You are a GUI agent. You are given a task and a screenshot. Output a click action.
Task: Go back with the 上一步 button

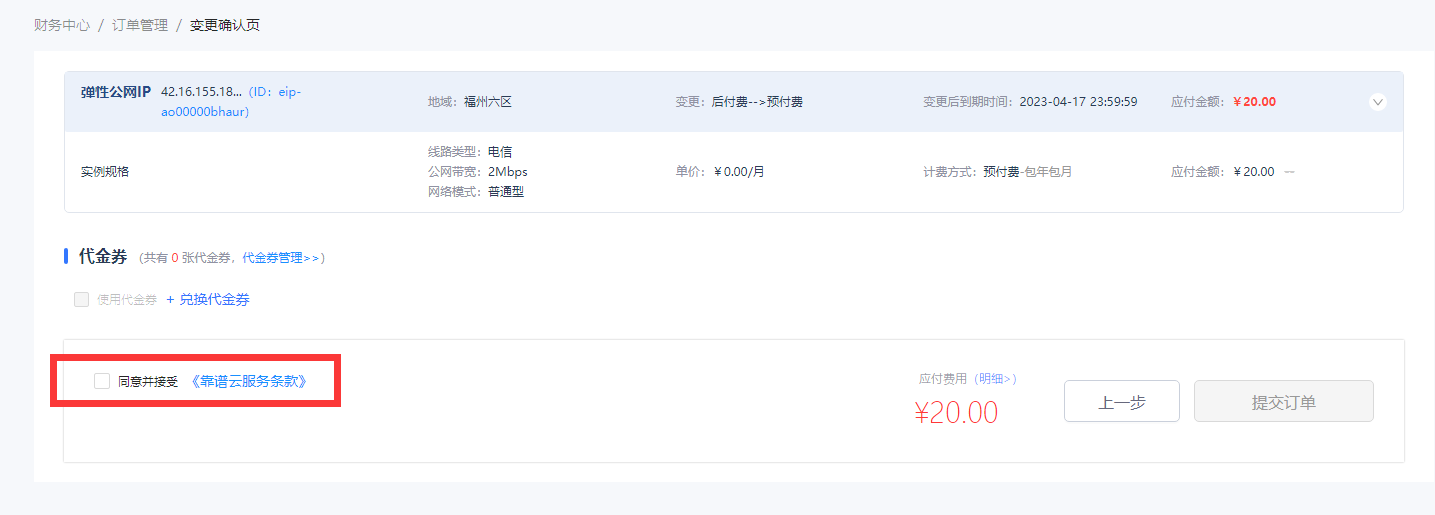tap(1122, 402)
